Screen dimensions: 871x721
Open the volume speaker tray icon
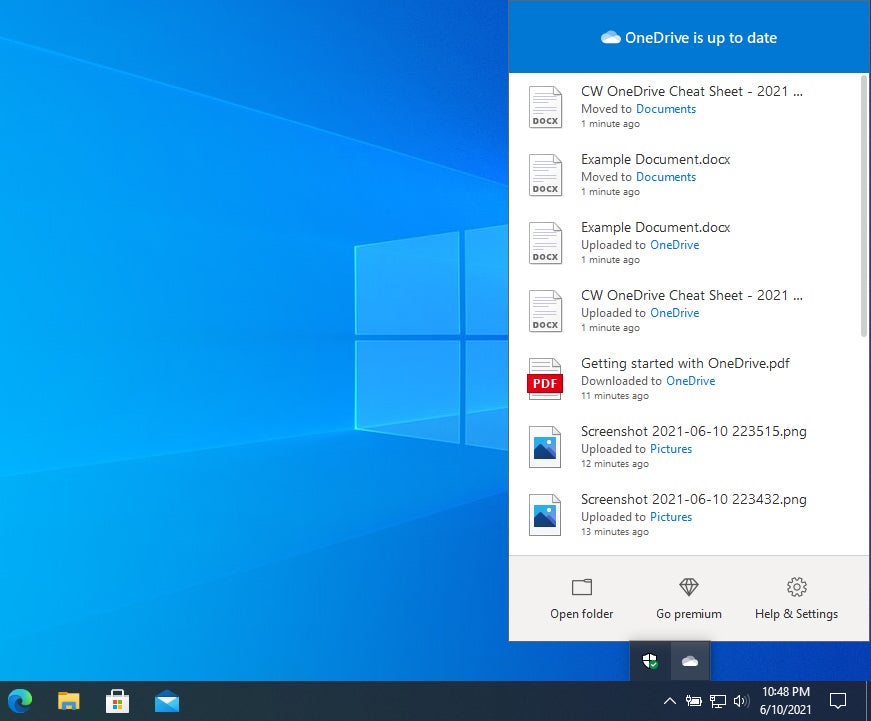point(742,701)
